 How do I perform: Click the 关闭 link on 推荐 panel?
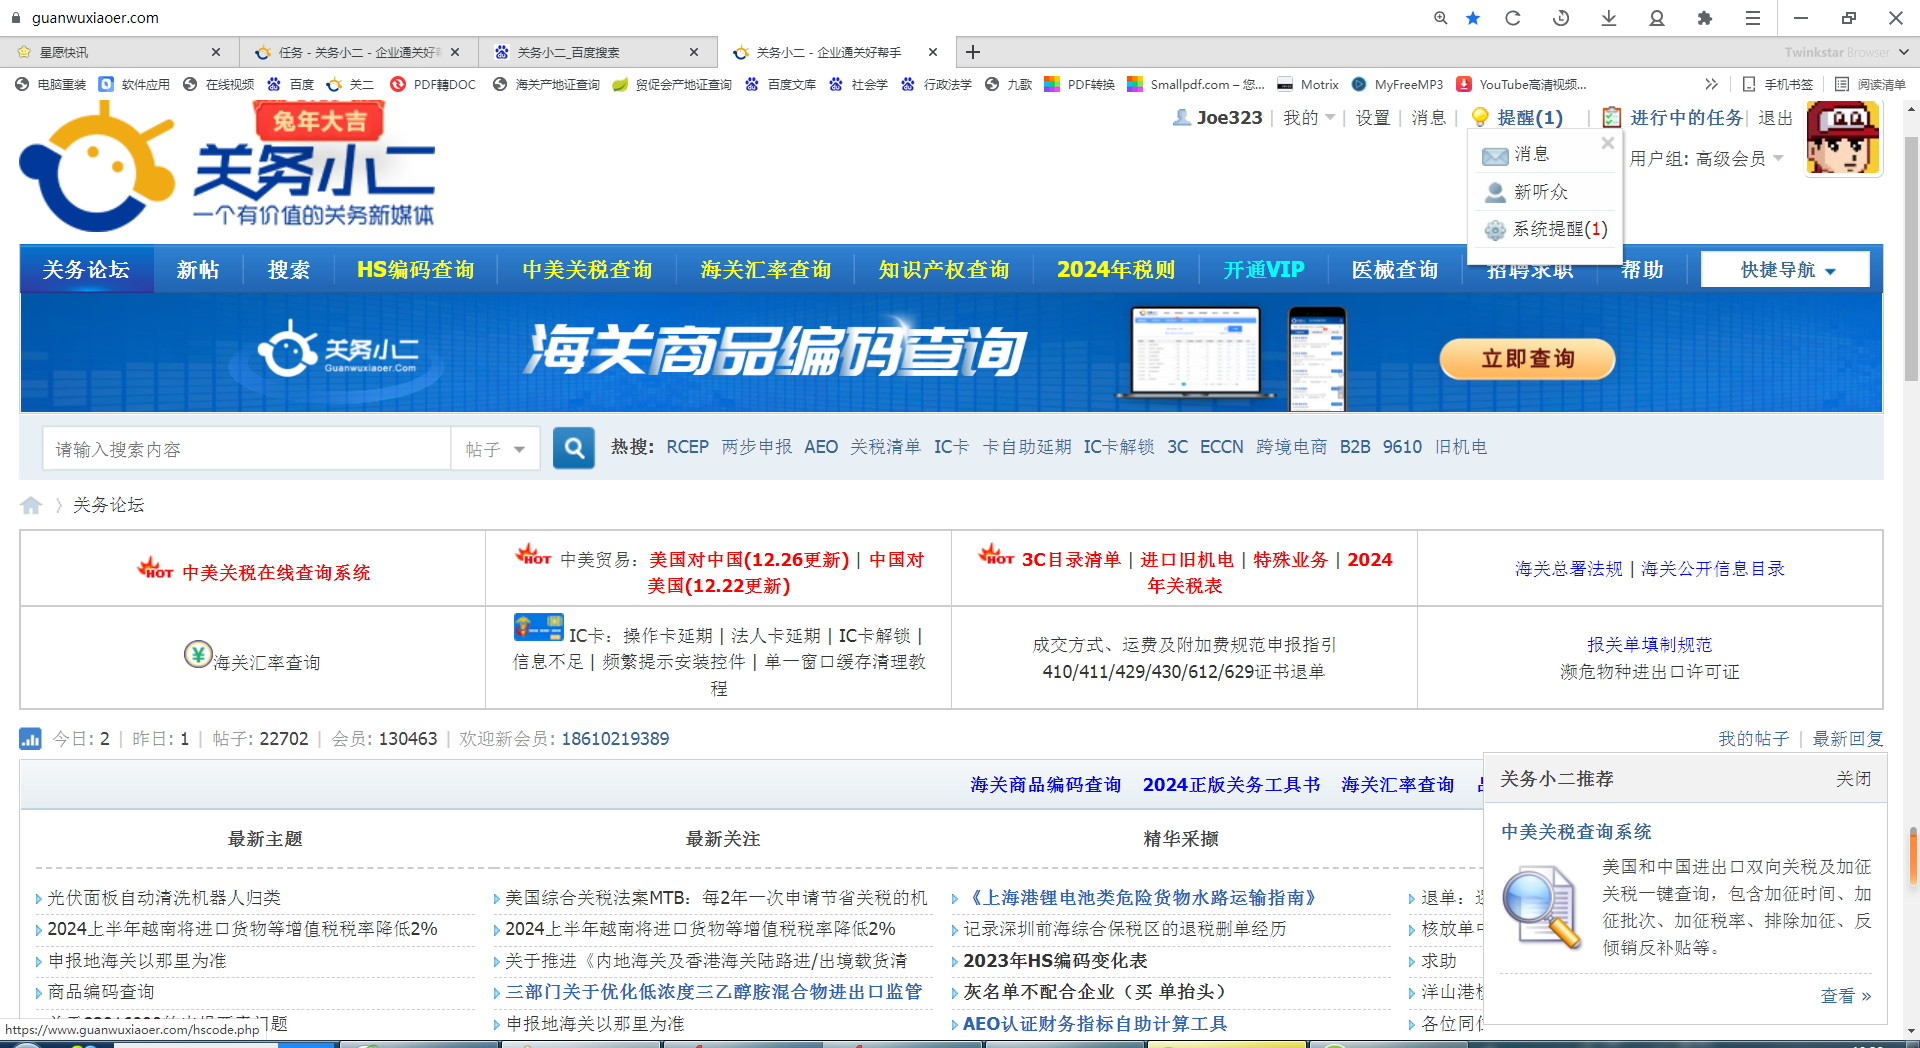1853,779
